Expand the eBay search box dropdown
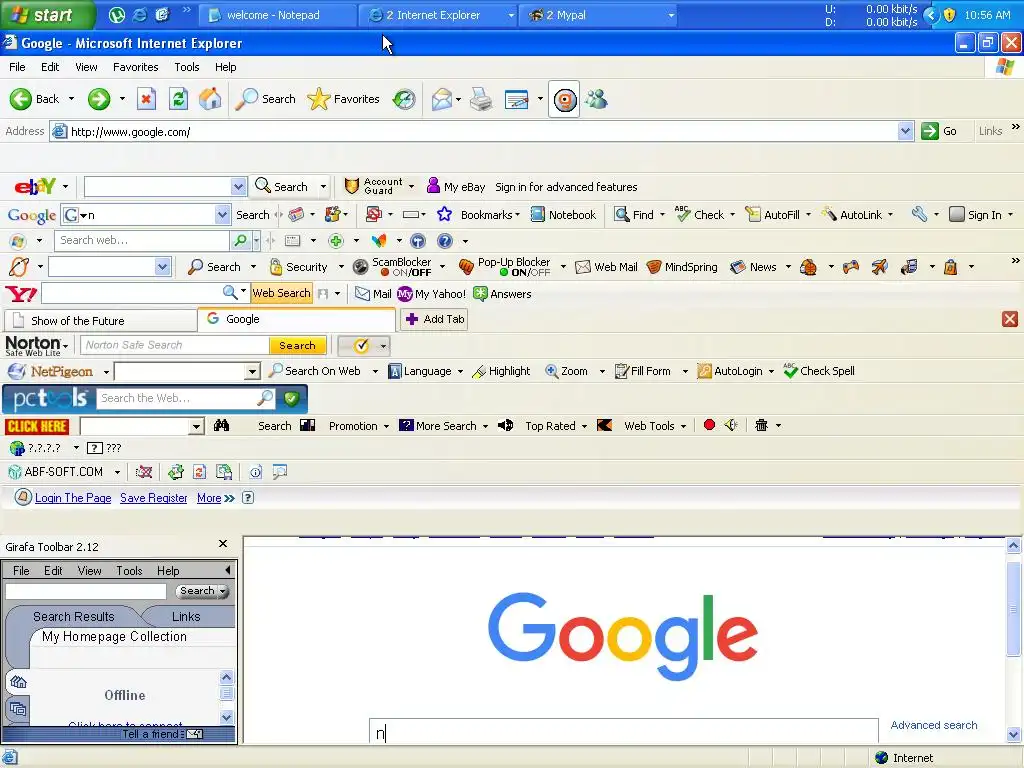Screen dimensions: 1024x768 click(238, 187)
